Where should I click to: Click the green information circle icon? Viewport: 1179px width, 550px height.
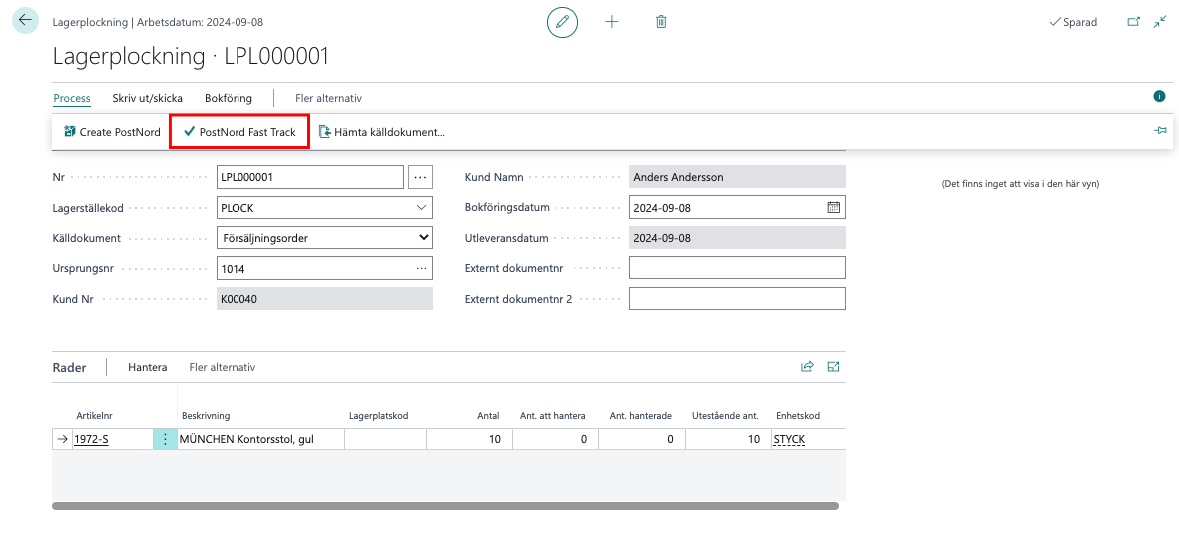tap(1159, 97)
